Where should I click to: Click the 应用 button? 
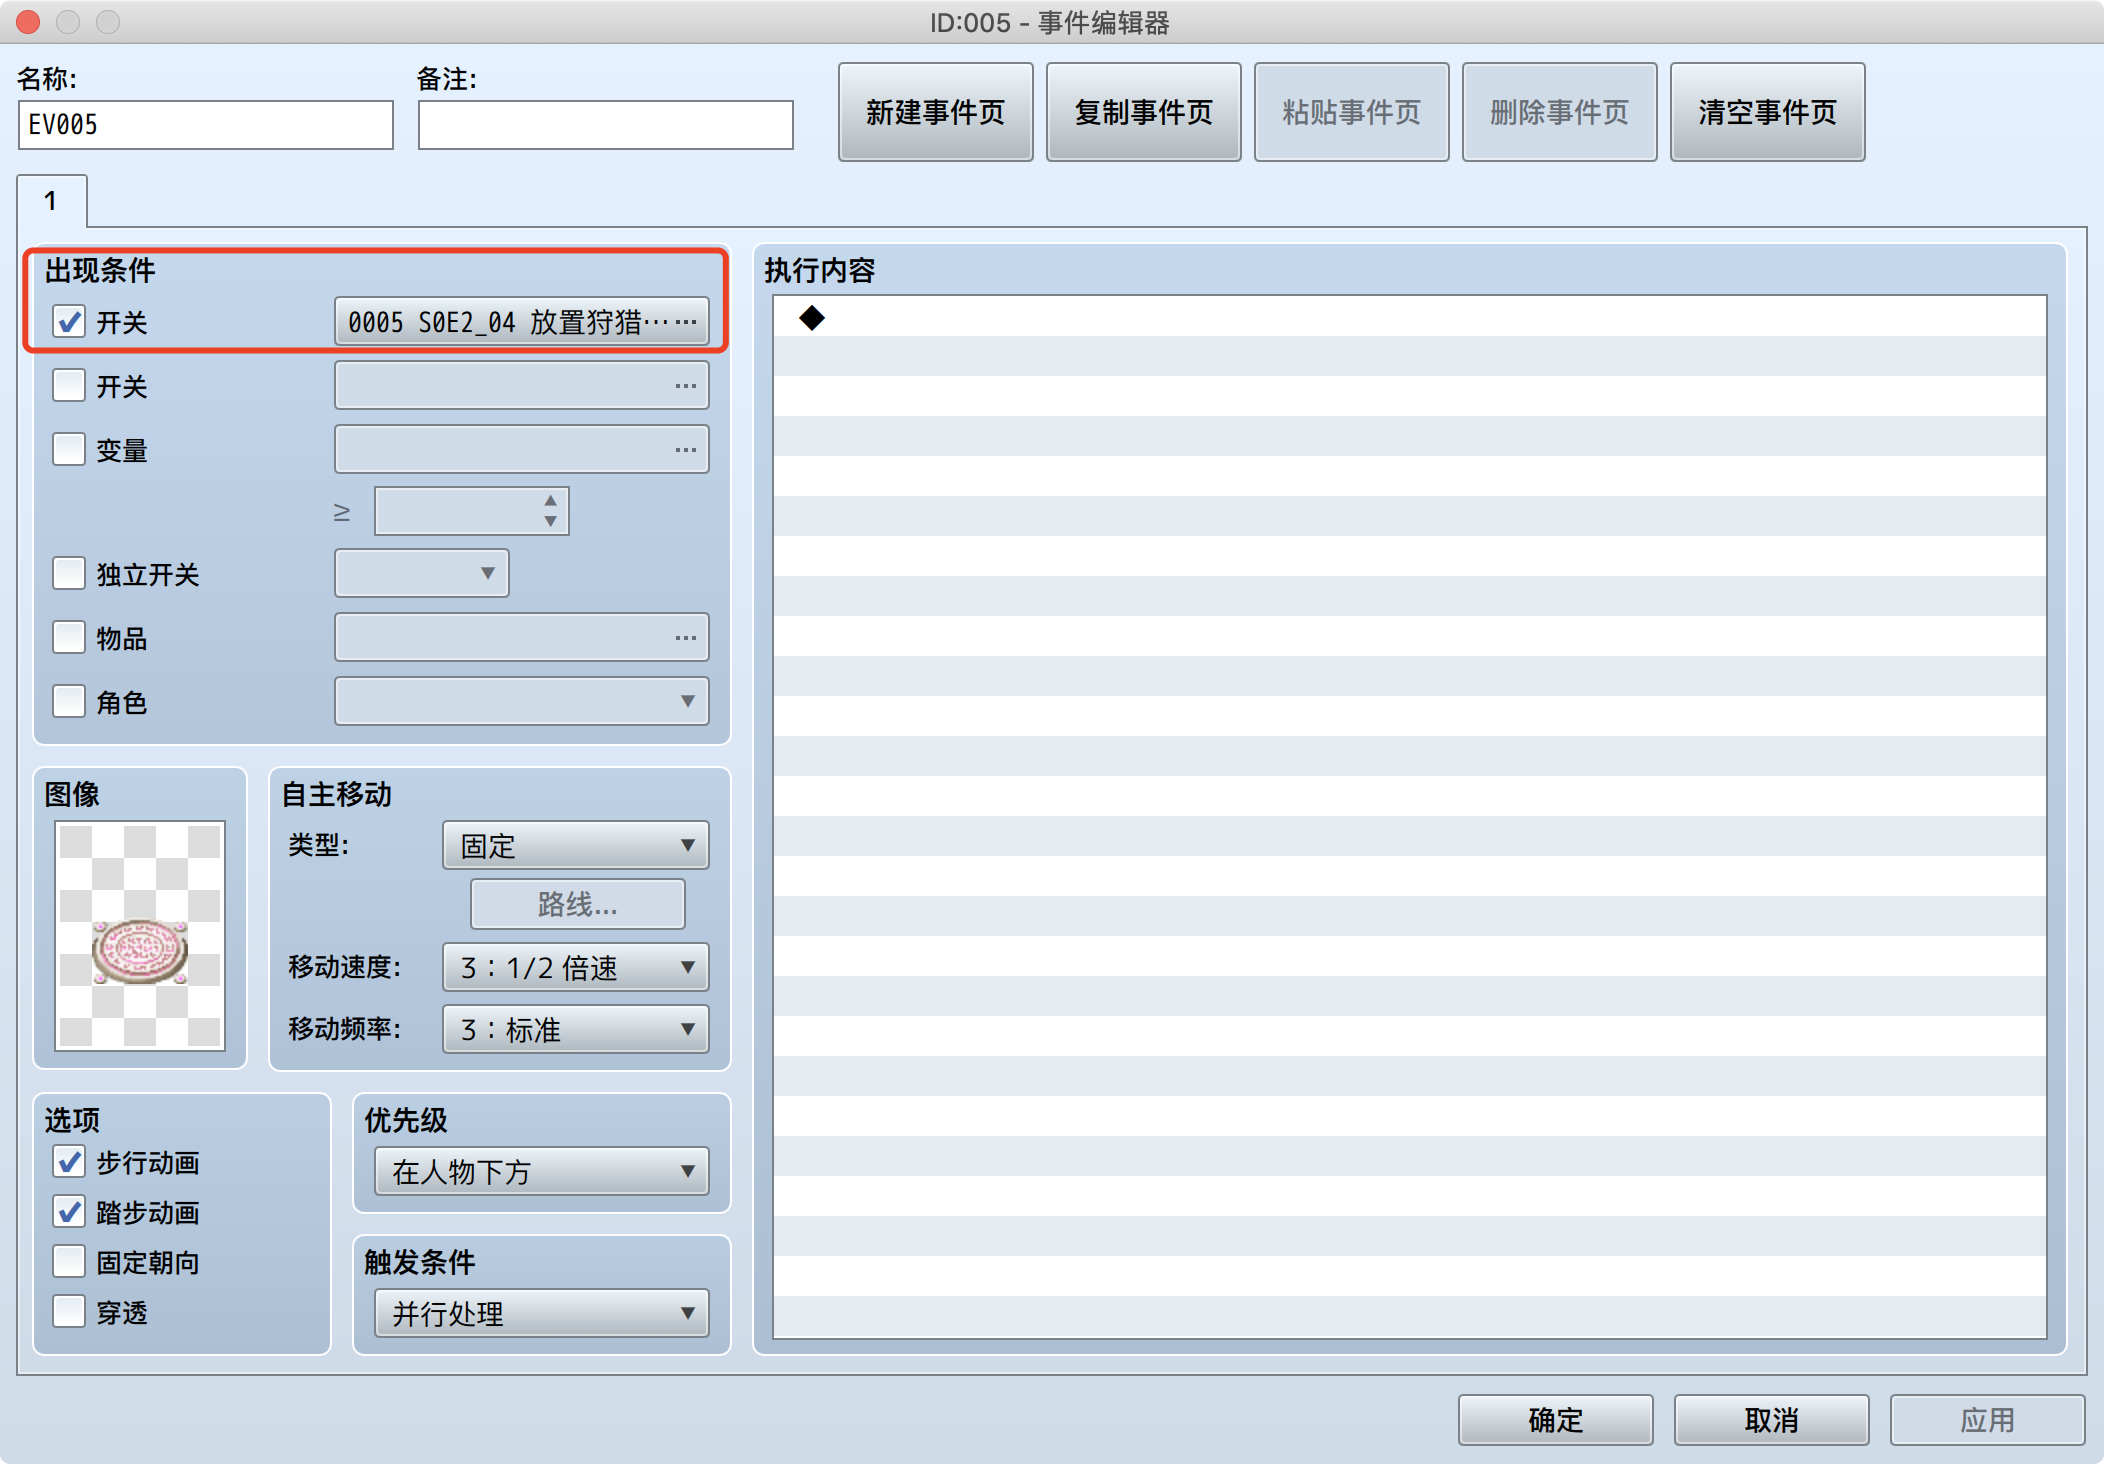click(1988, 1420)
